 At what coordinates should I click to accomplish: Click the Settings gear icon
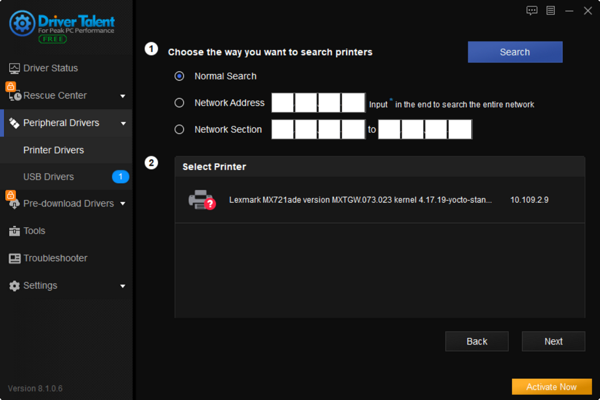click(14, 286)
